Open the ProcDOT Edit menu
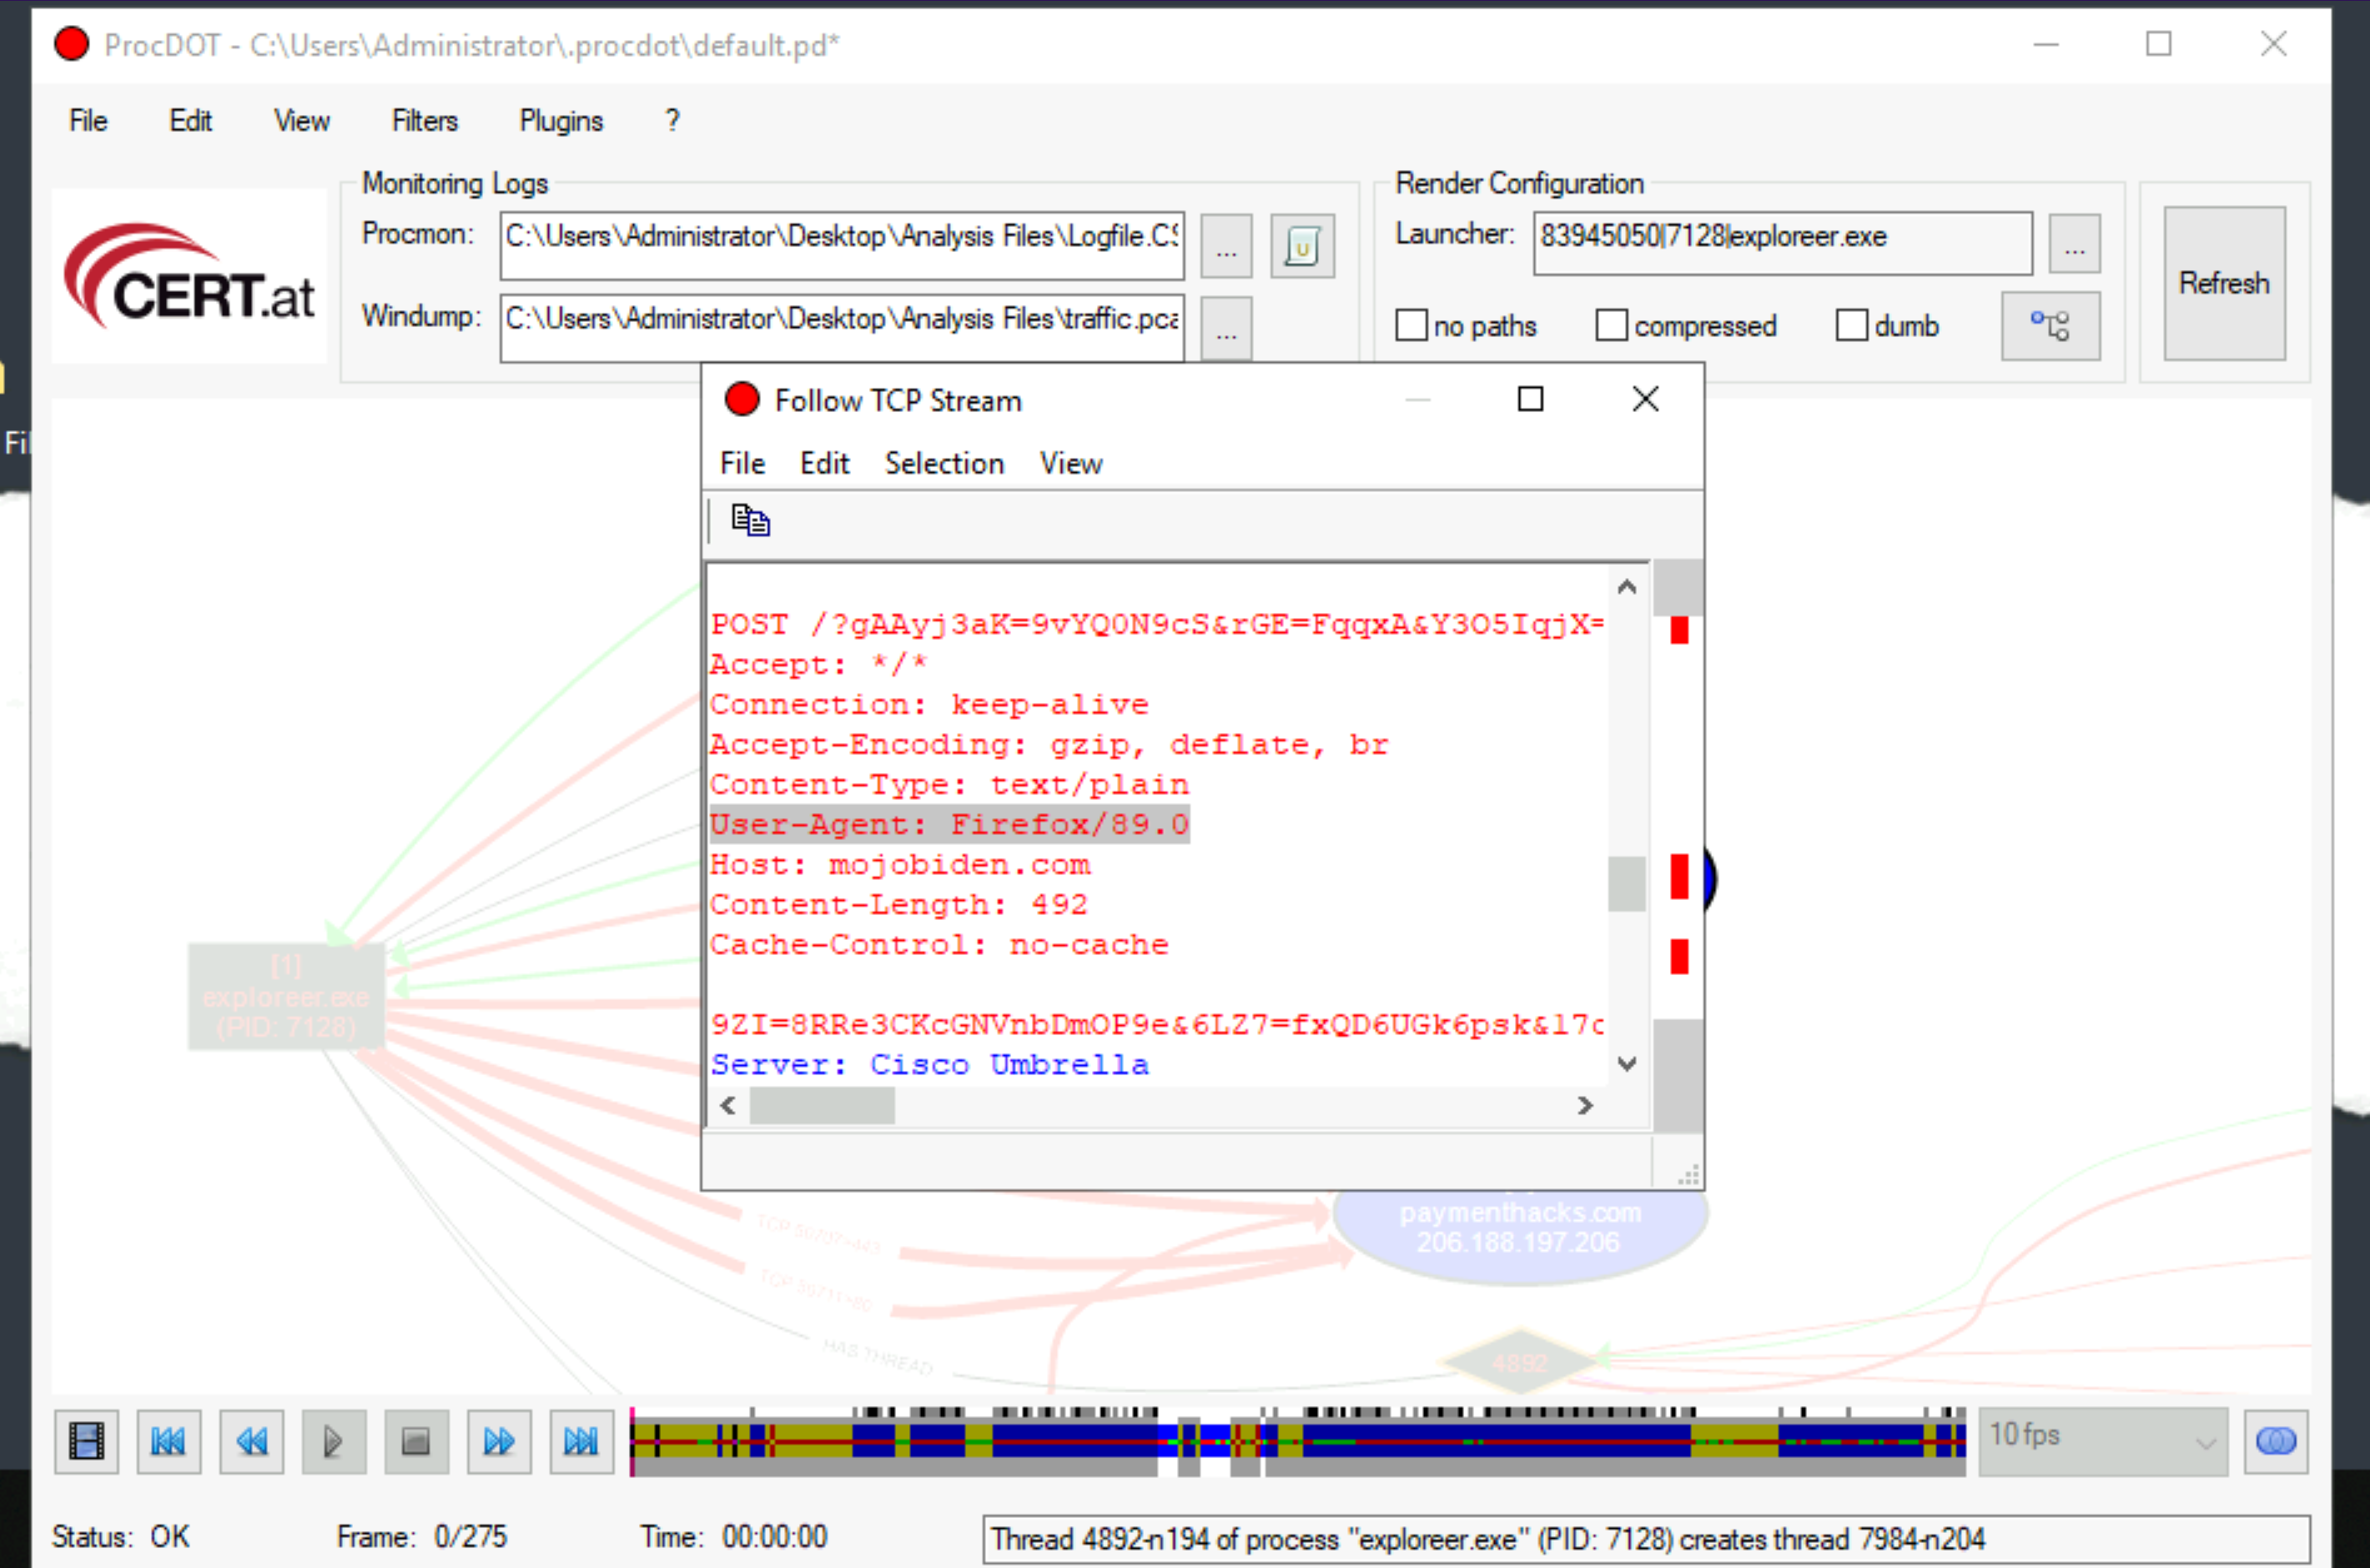Image resolution: width=2370 pixels, height=1568 pixels. [x=190, y=121]
